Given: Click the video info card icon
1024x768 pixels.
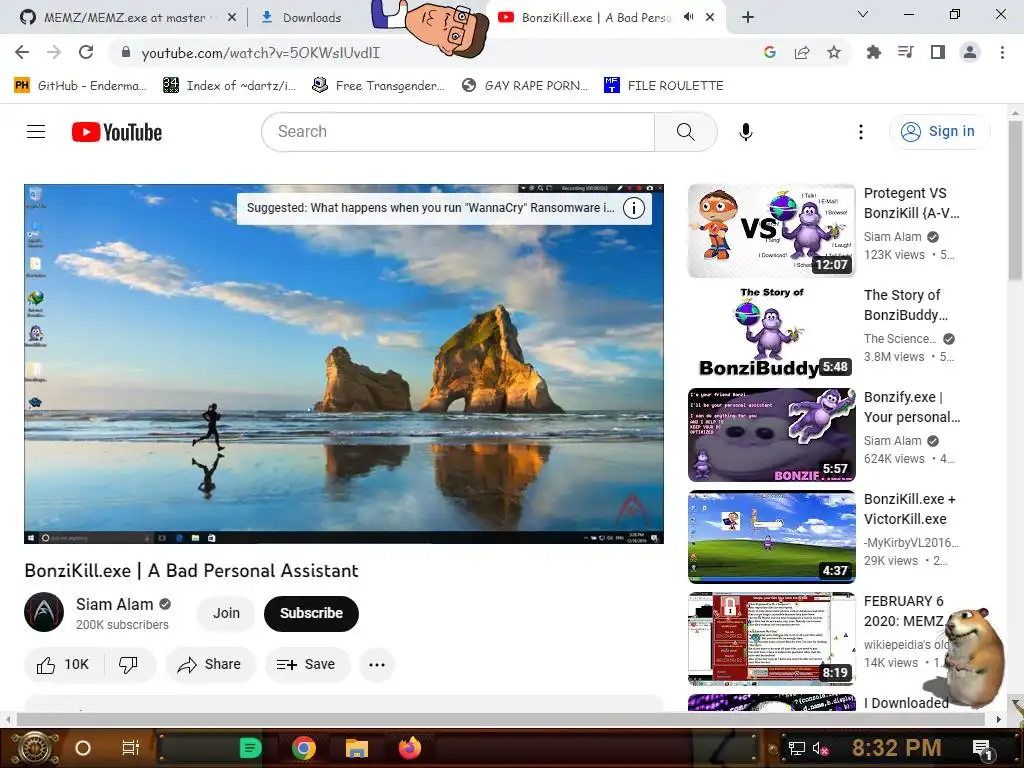Looking at the screenshot, I should (x=633, y=208).
